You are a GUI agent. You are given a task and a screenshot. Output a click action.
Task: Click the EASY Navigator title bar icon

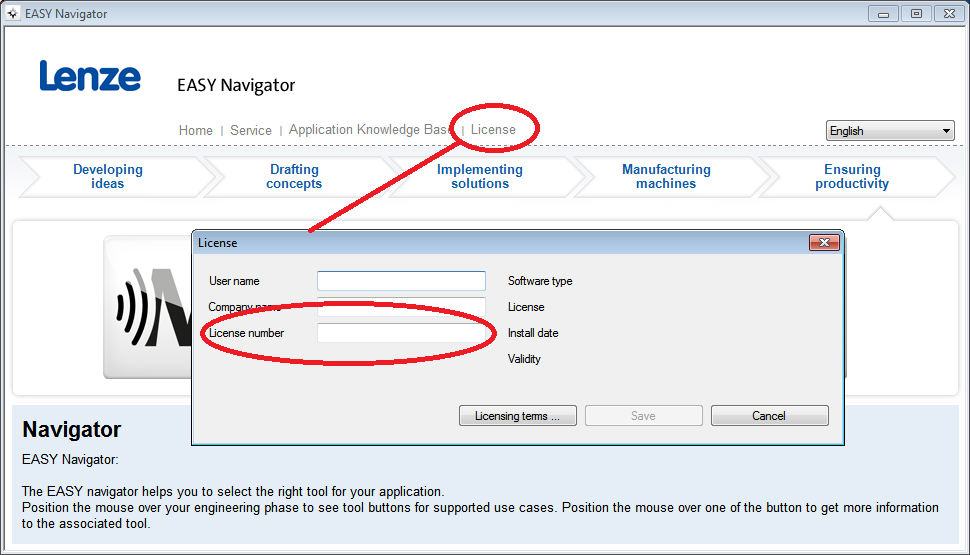[12, 14]
